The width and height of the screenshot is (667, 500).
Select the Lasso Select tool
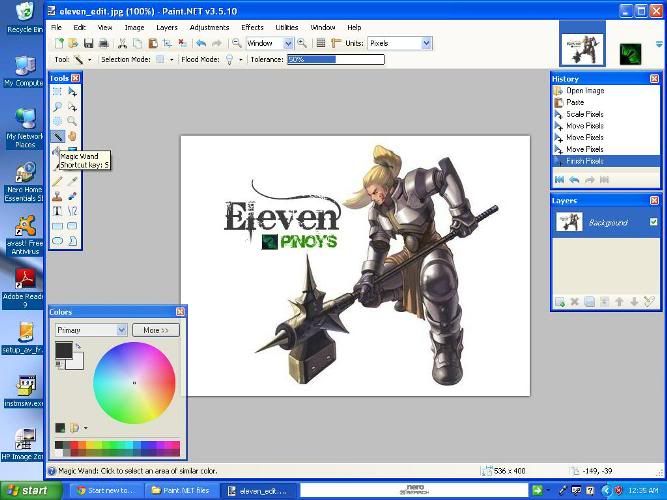pos(57,106)
